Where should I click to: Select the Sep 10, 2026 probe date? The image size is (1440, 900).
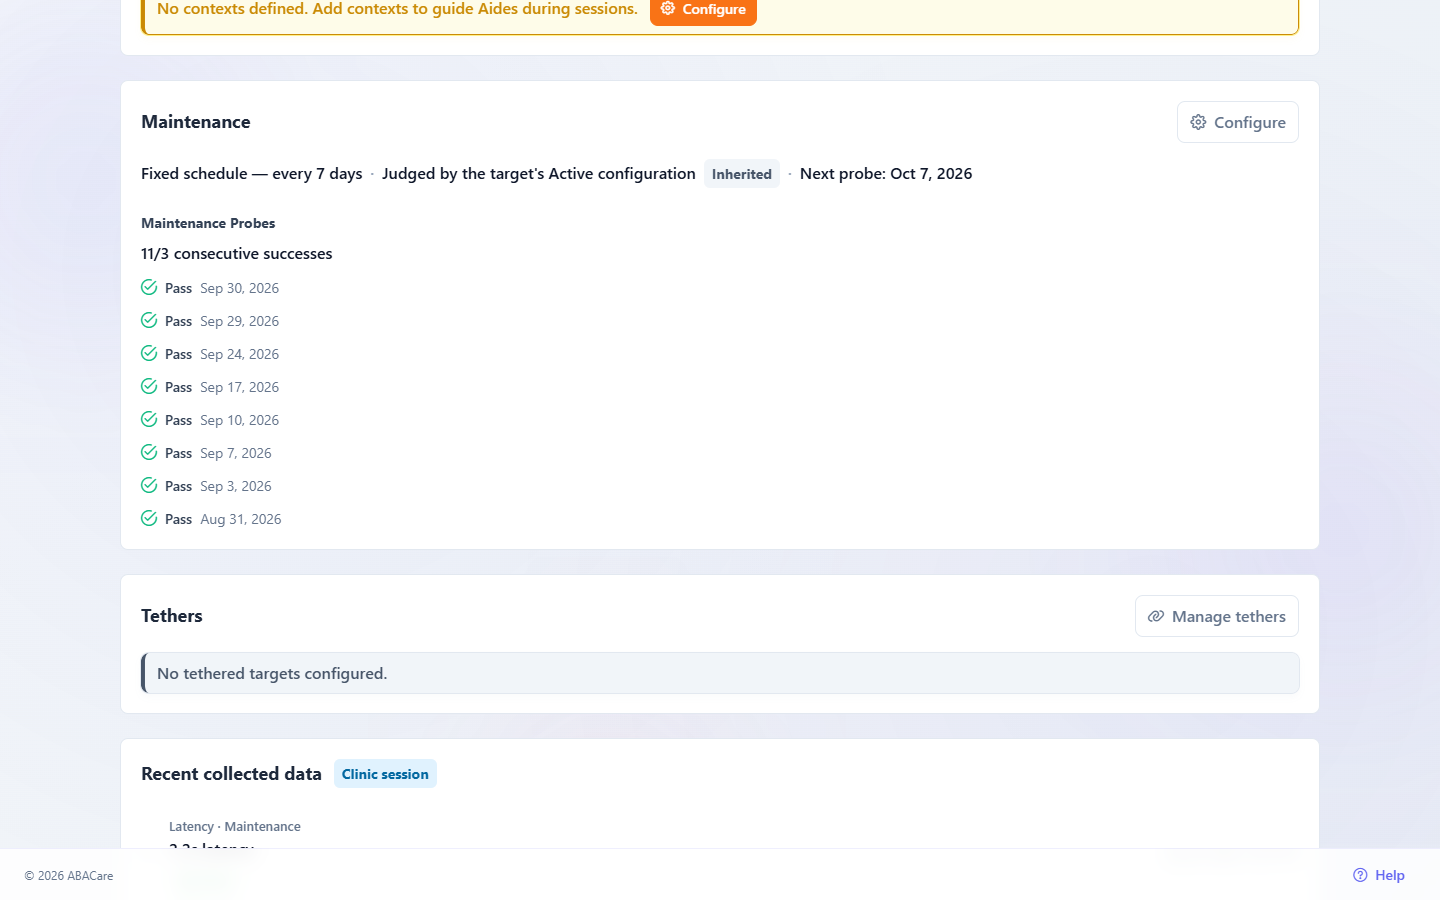[x=239, y=420]
